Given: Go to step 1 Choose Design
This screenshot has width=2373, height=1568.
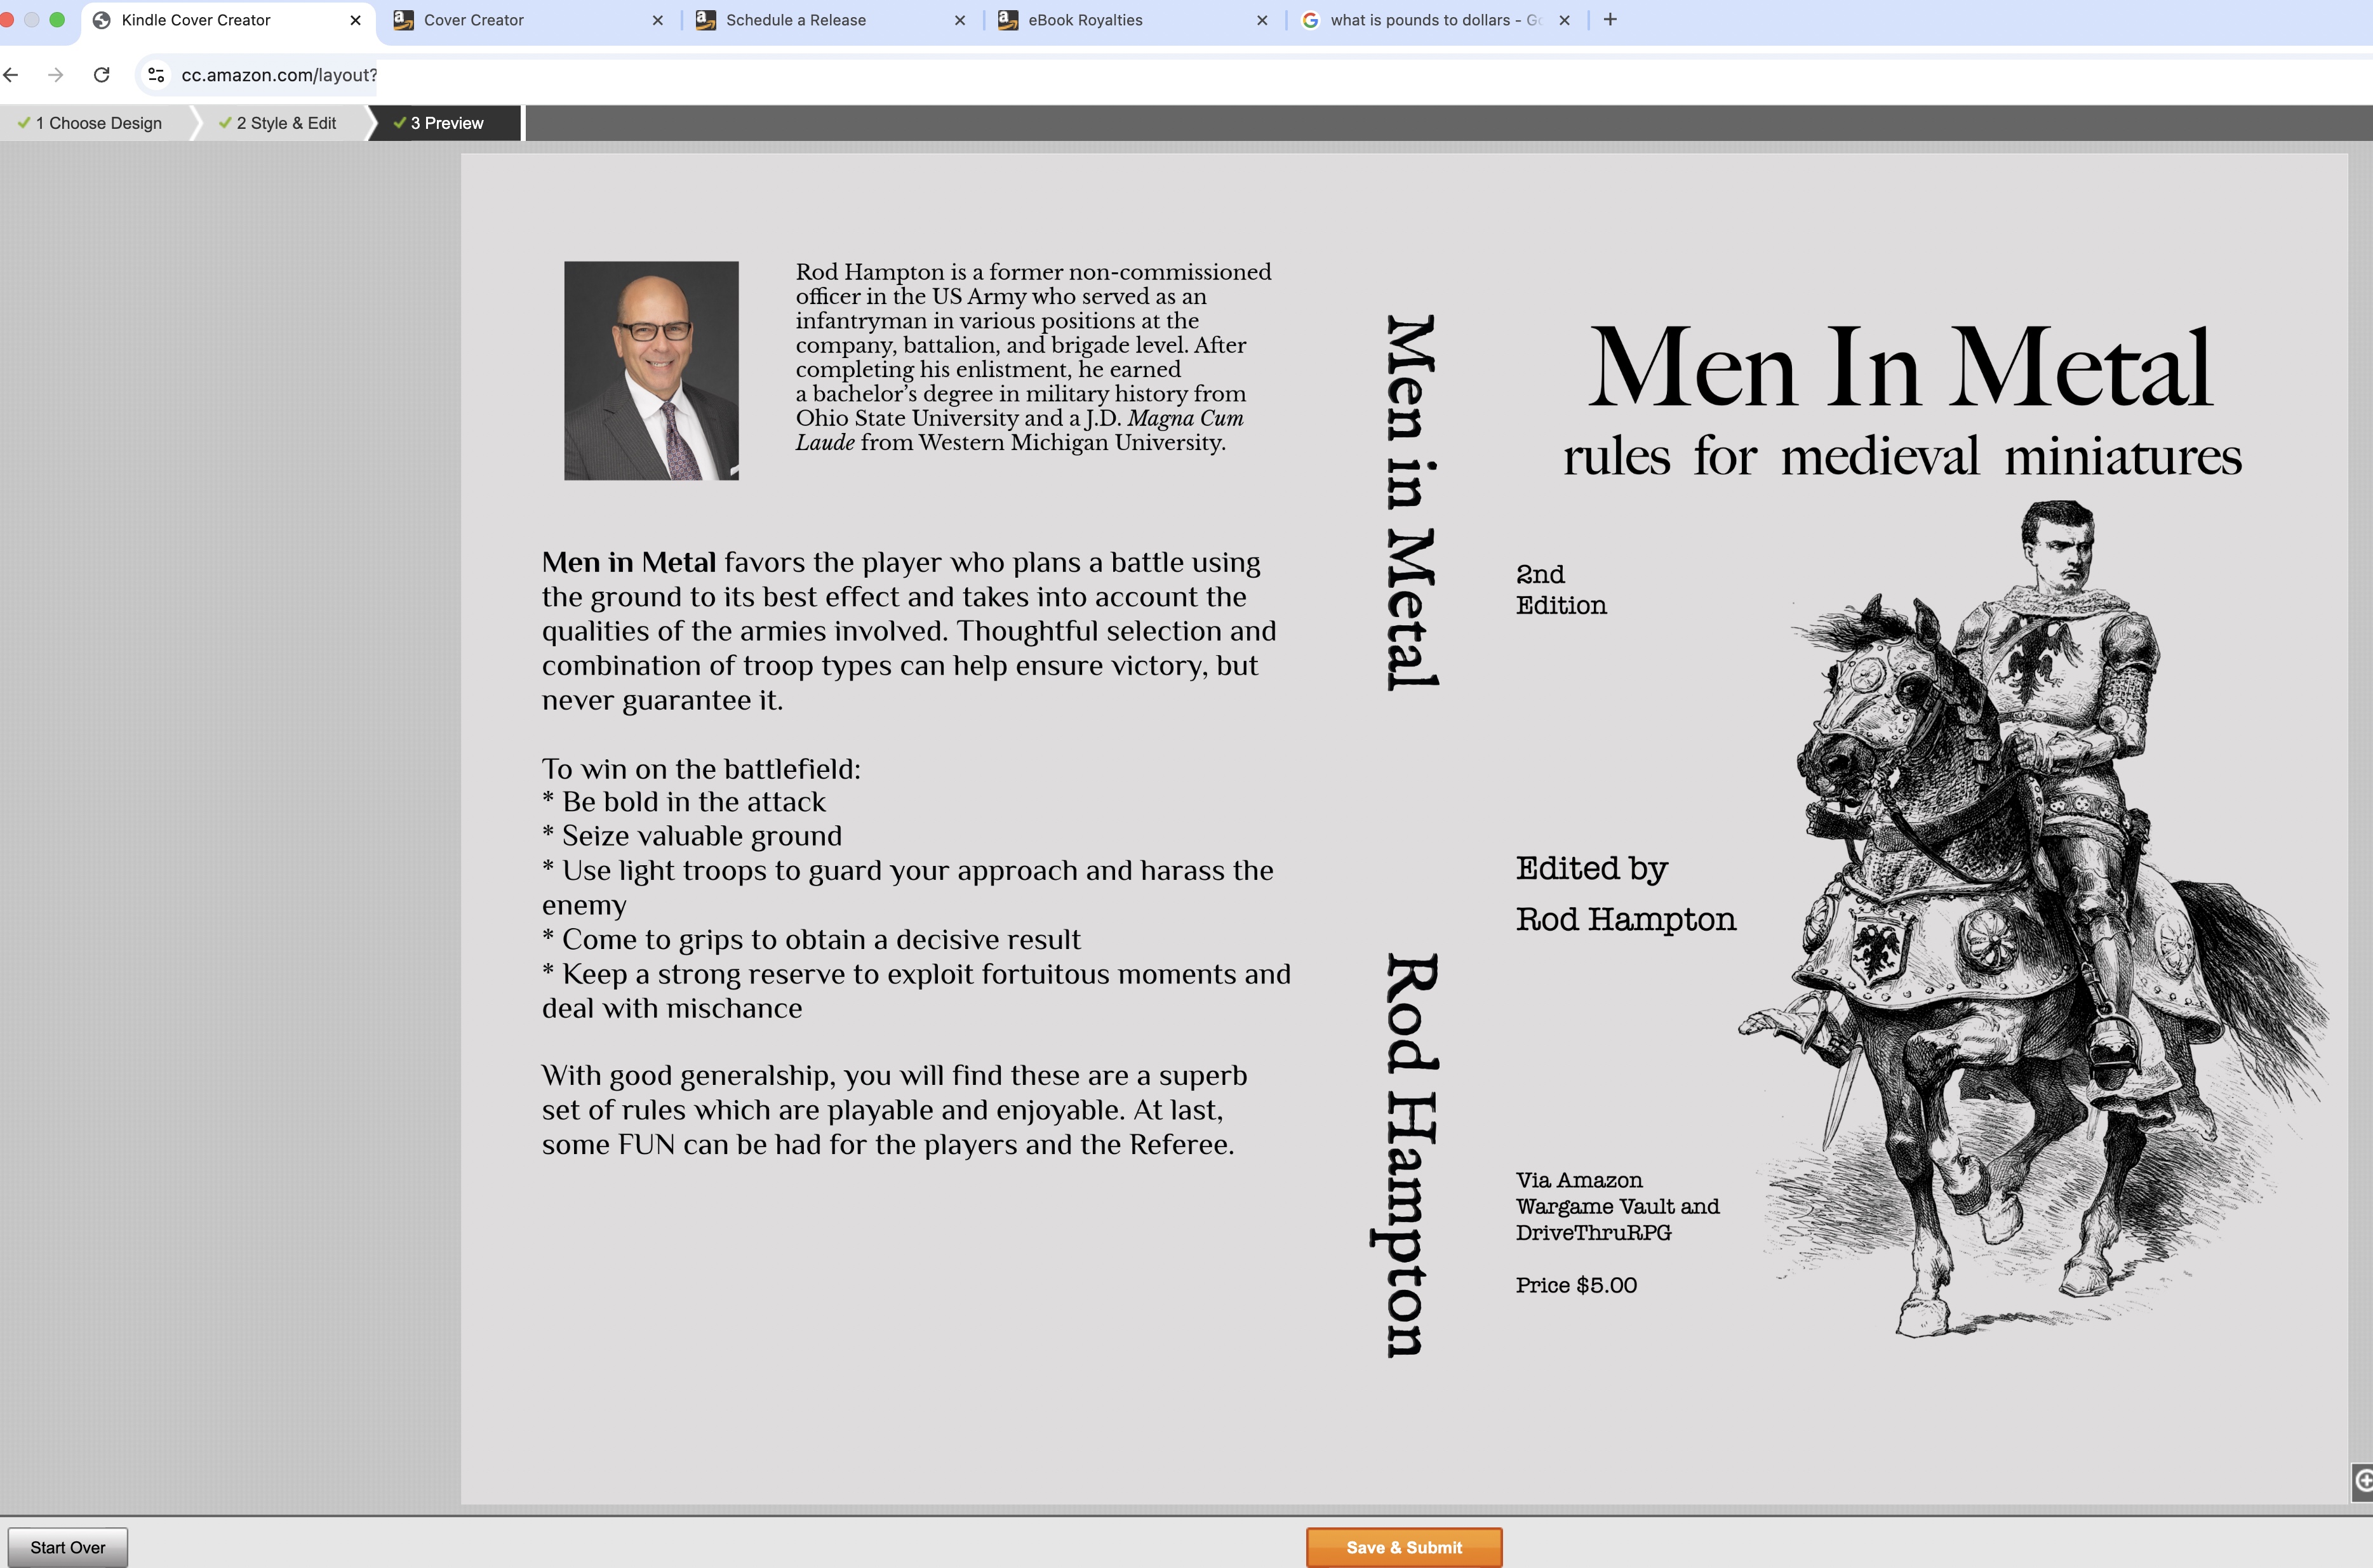Looking at the screenshot, I should 98,123.
